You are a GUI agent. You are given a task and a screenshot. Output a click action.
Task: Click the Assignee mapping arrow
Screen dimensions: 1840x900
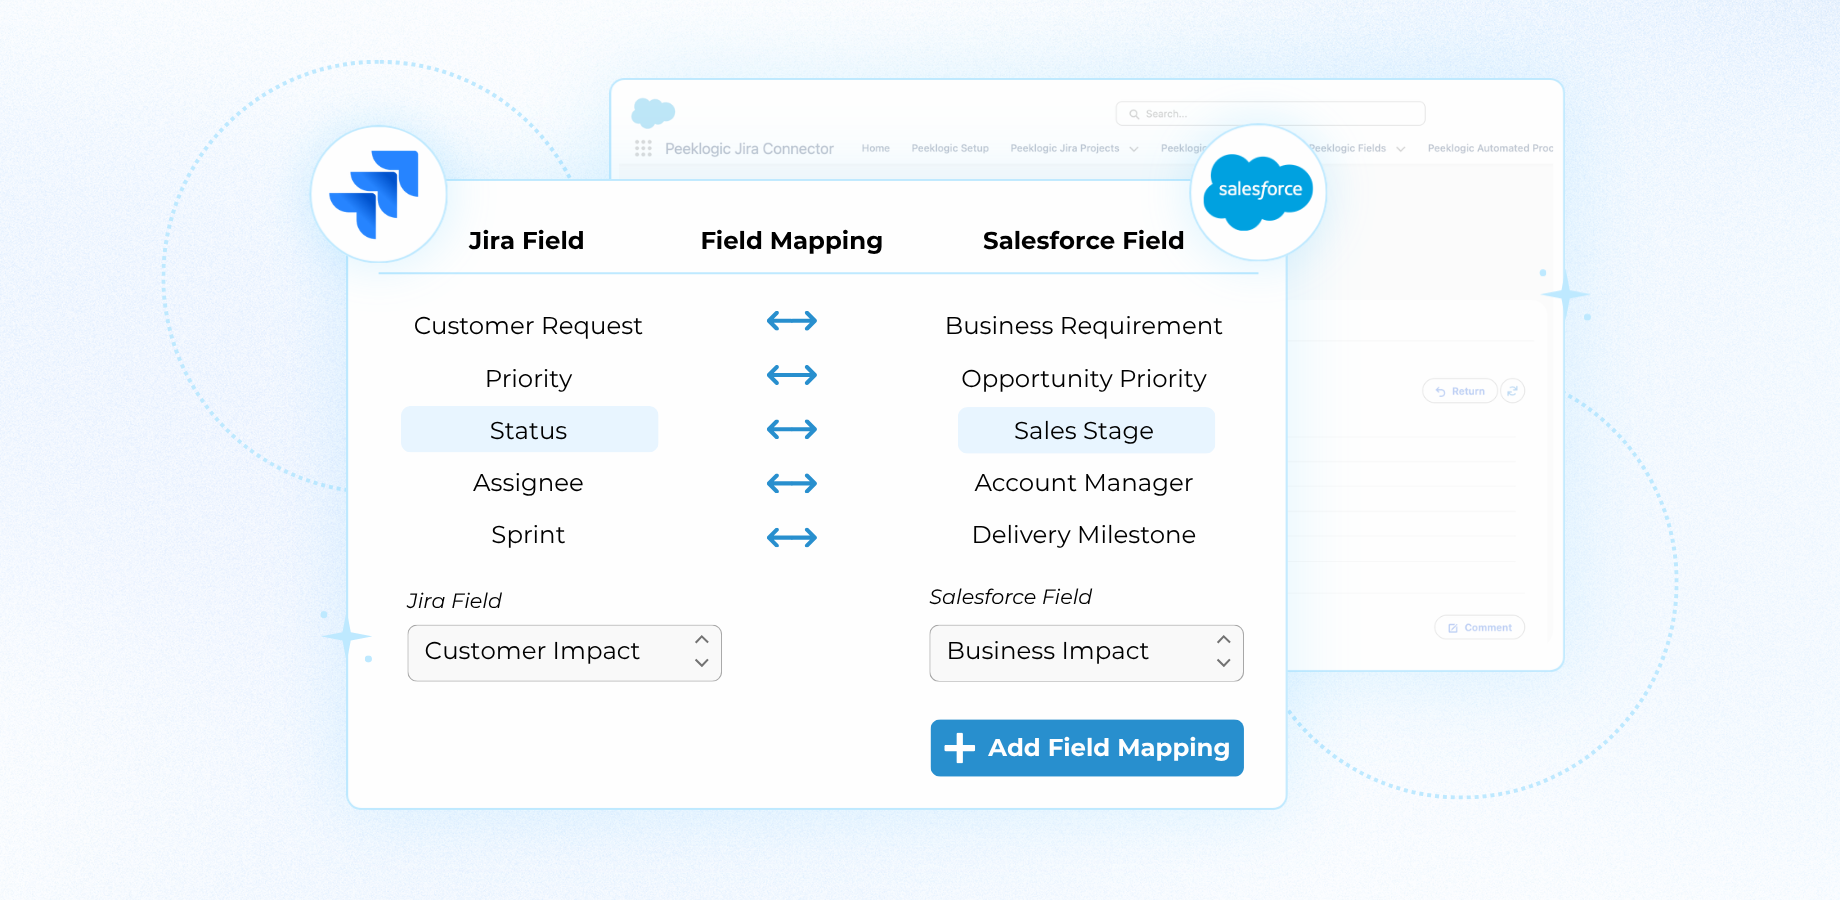coord(792,483)
